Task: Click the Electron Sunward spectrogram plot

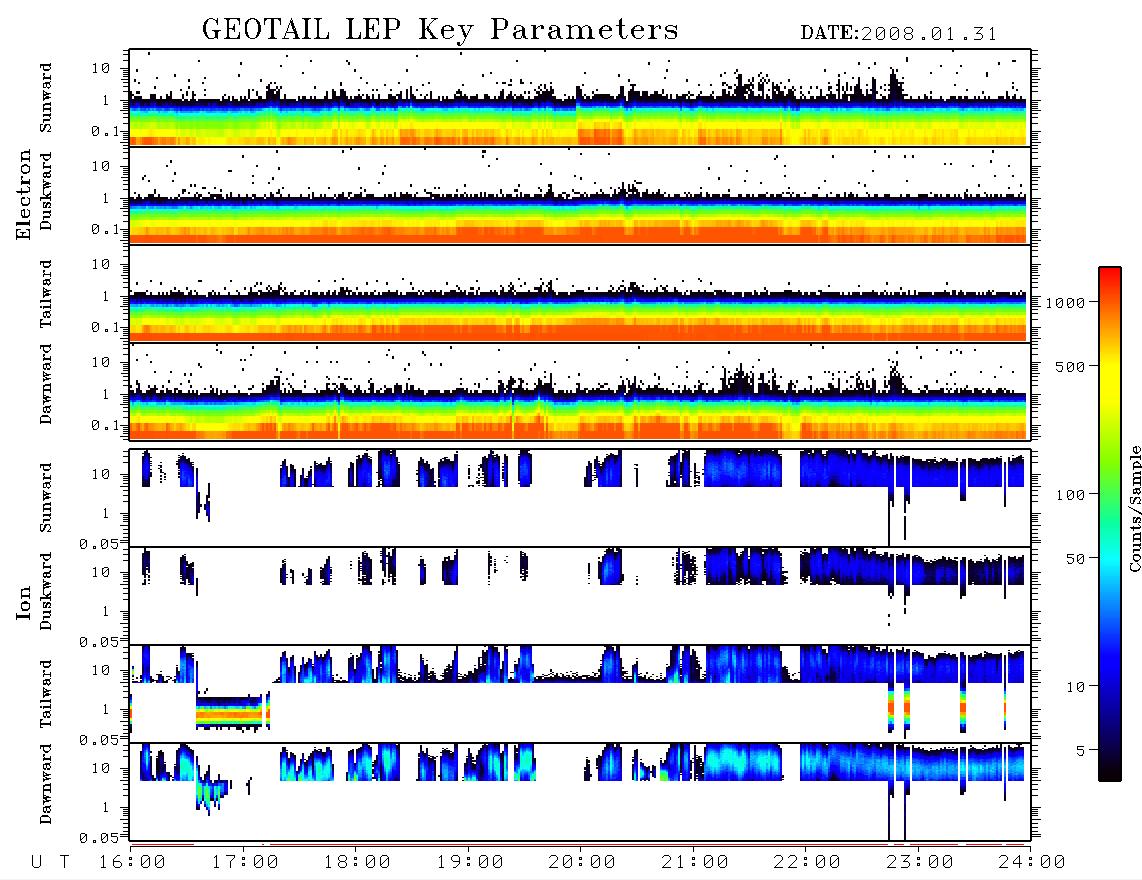Action: (580, 98)
